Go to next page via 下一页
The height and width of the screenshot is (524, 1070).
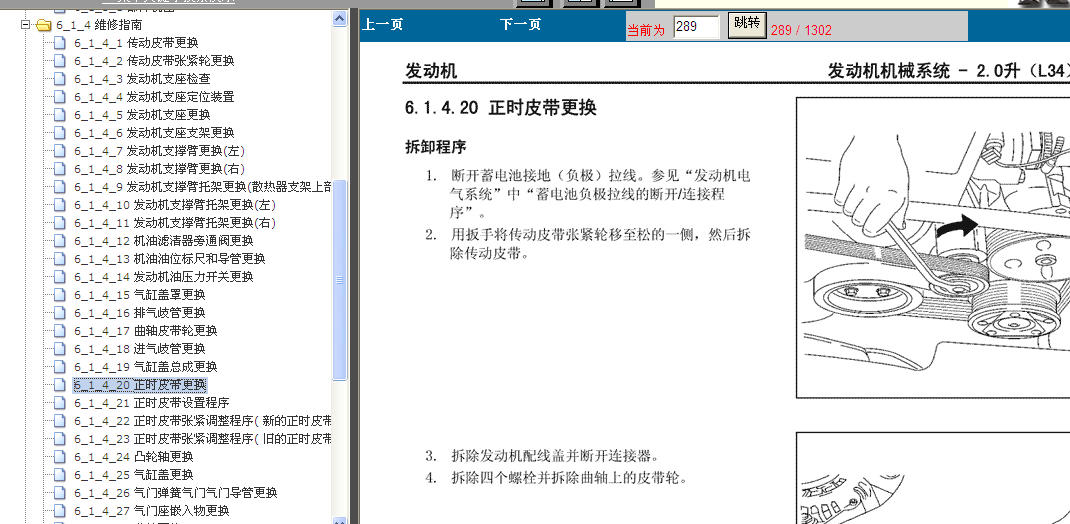520,25
